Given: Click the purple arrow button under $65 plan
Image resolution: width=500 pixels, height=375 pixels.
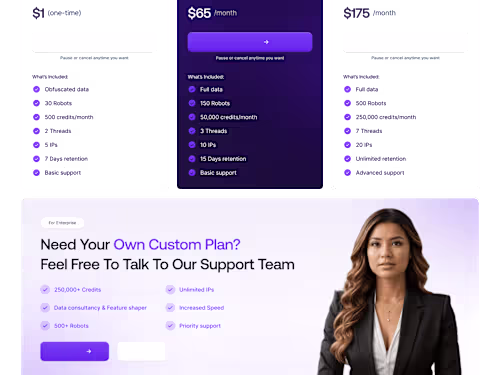Looking at the screenshot, I should coord(250,42).
